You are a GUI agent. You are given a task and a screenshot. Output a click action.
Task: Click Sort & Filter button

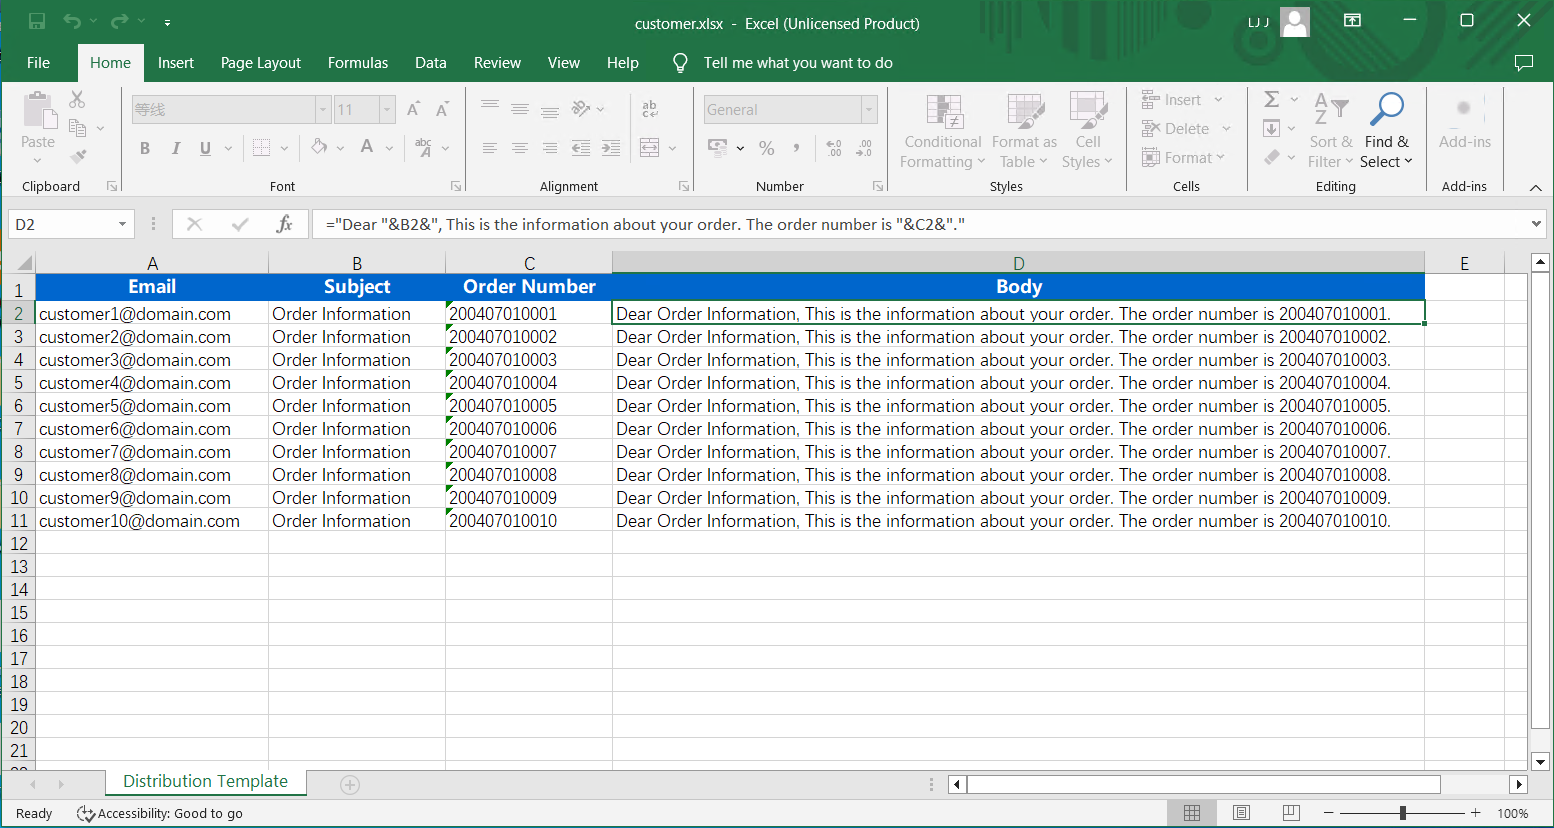[1330, 131]
